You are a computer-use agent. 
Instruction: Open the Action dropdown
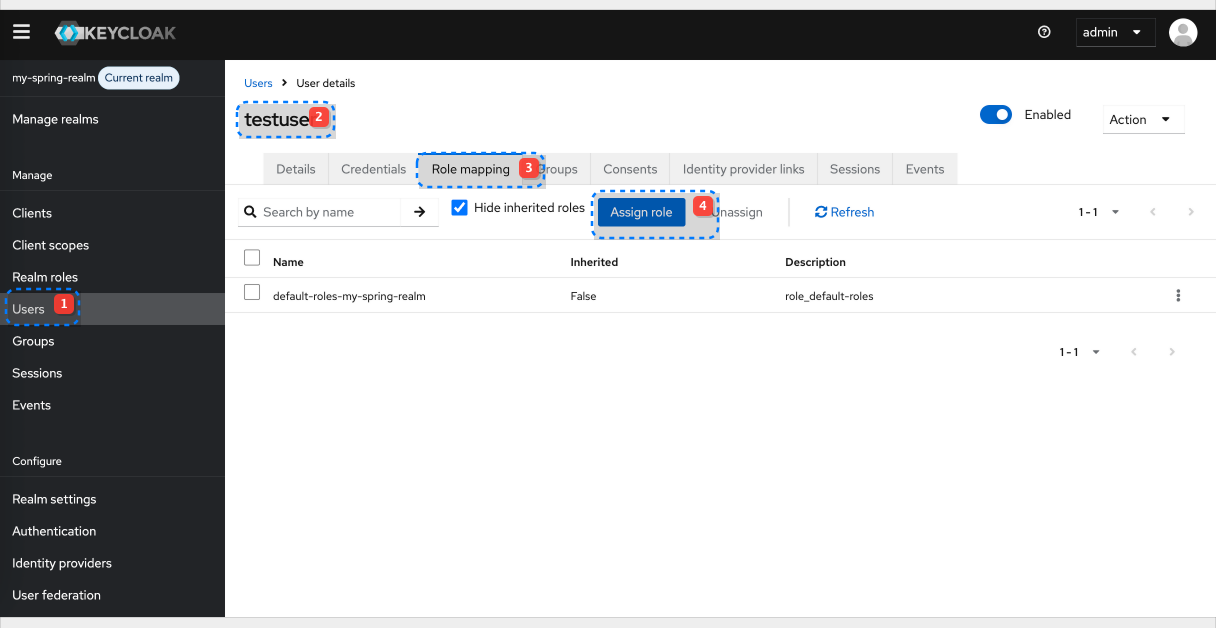coord(1142,119)
